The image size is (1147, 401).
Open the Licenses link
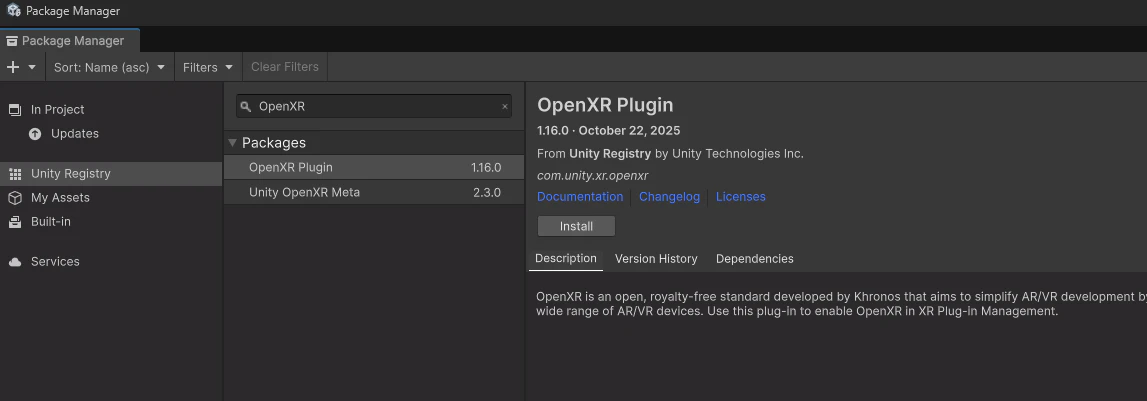(x=740, y=197)
